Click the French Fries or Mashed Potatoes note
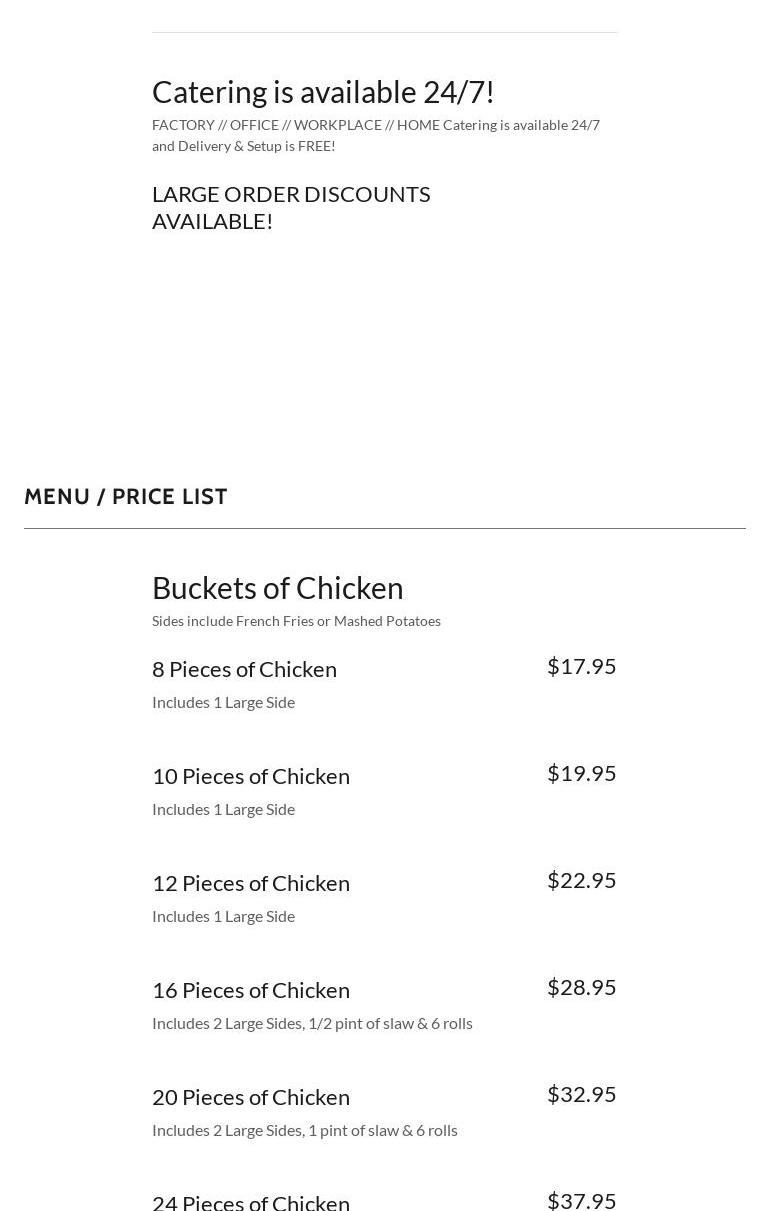The image size is (770, 1211). pyautogui.click(x=296, y=621)
